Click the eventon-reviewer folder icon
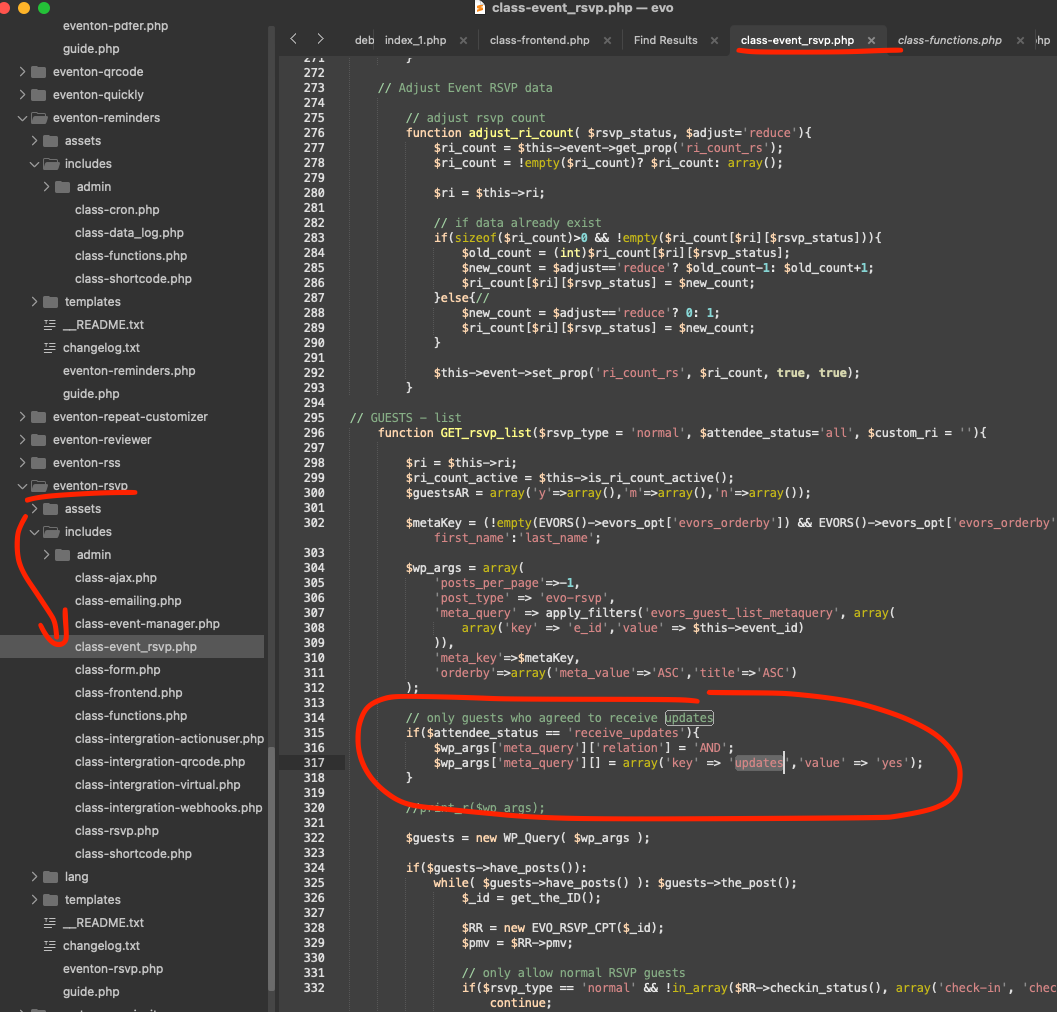1057x1012 pixels. pyautogui.click(x=39, y=440)
